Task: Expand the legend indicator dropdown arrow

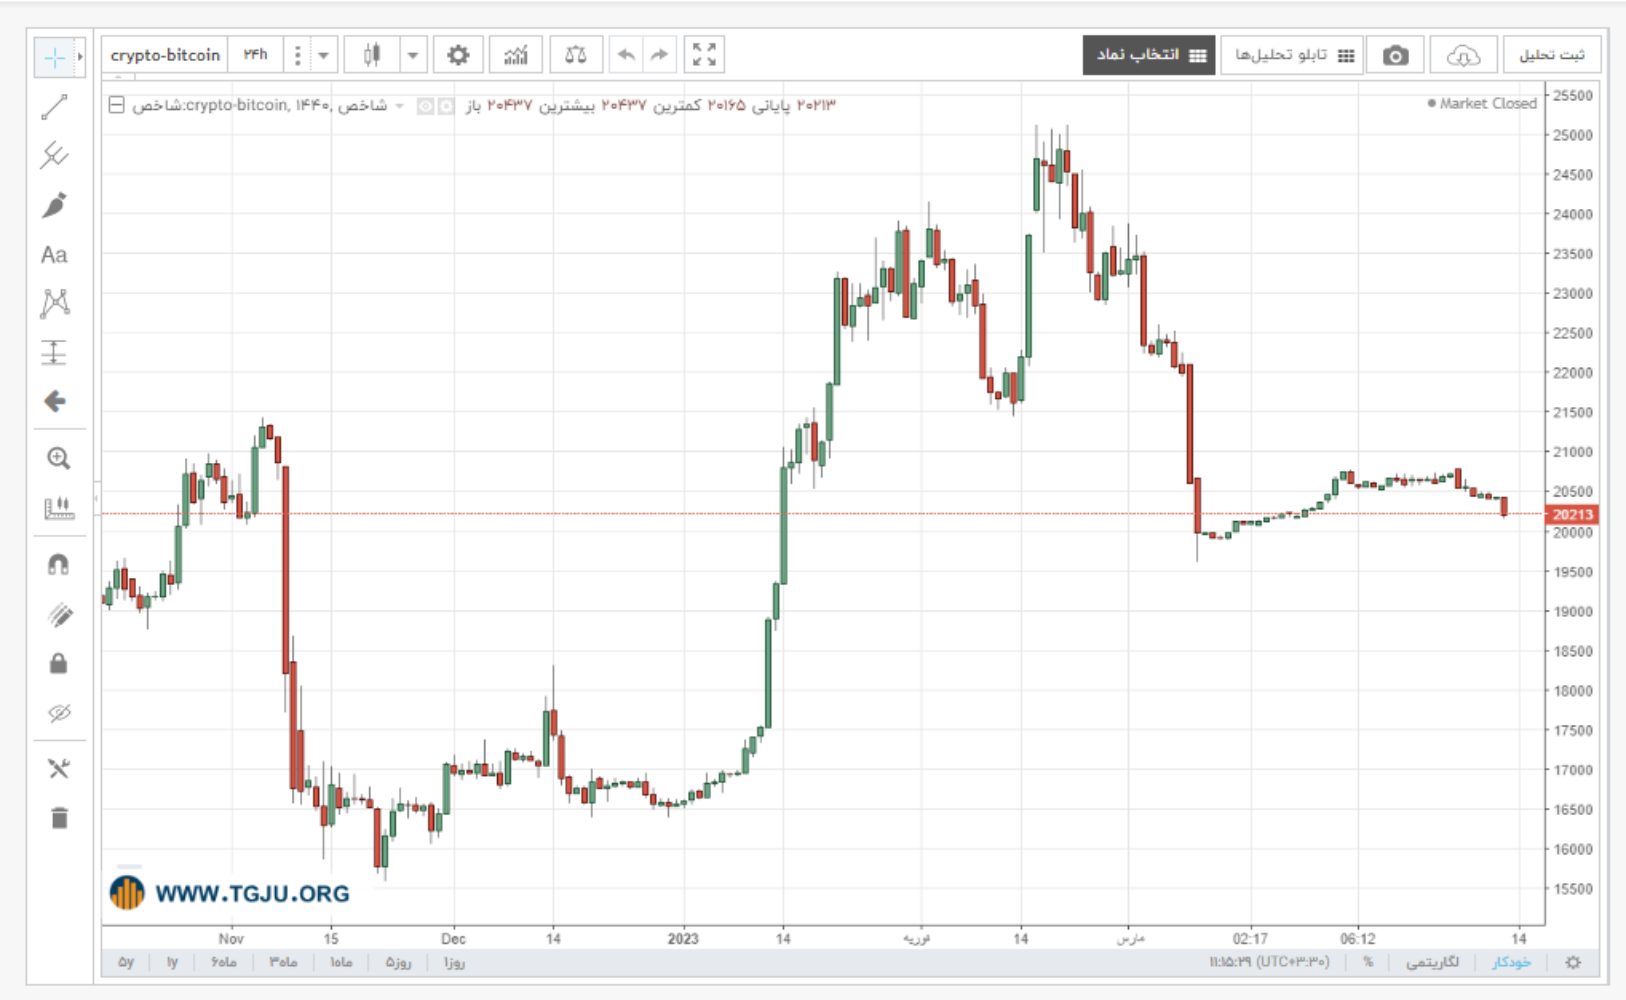Action: (399, 106)
